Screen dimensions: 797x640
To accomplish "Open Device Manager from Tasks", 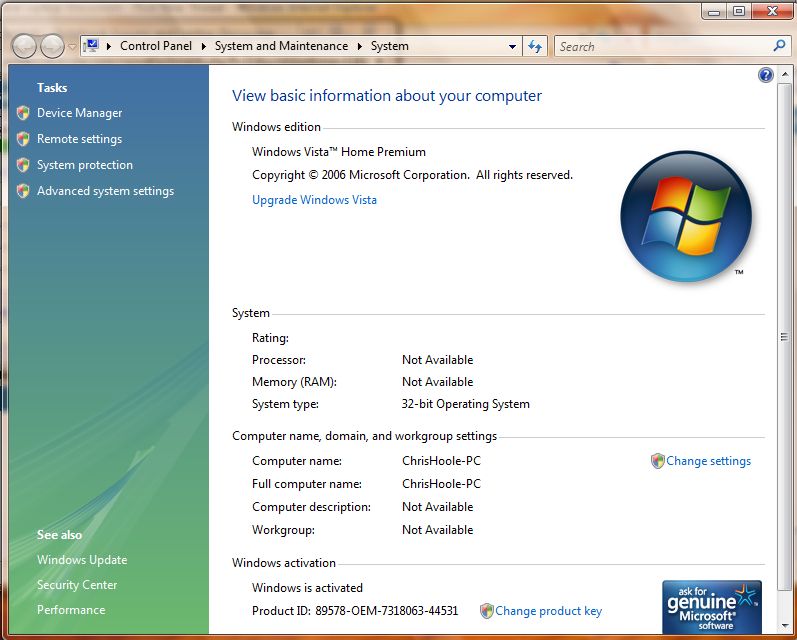I will click(x=79, y=113).
